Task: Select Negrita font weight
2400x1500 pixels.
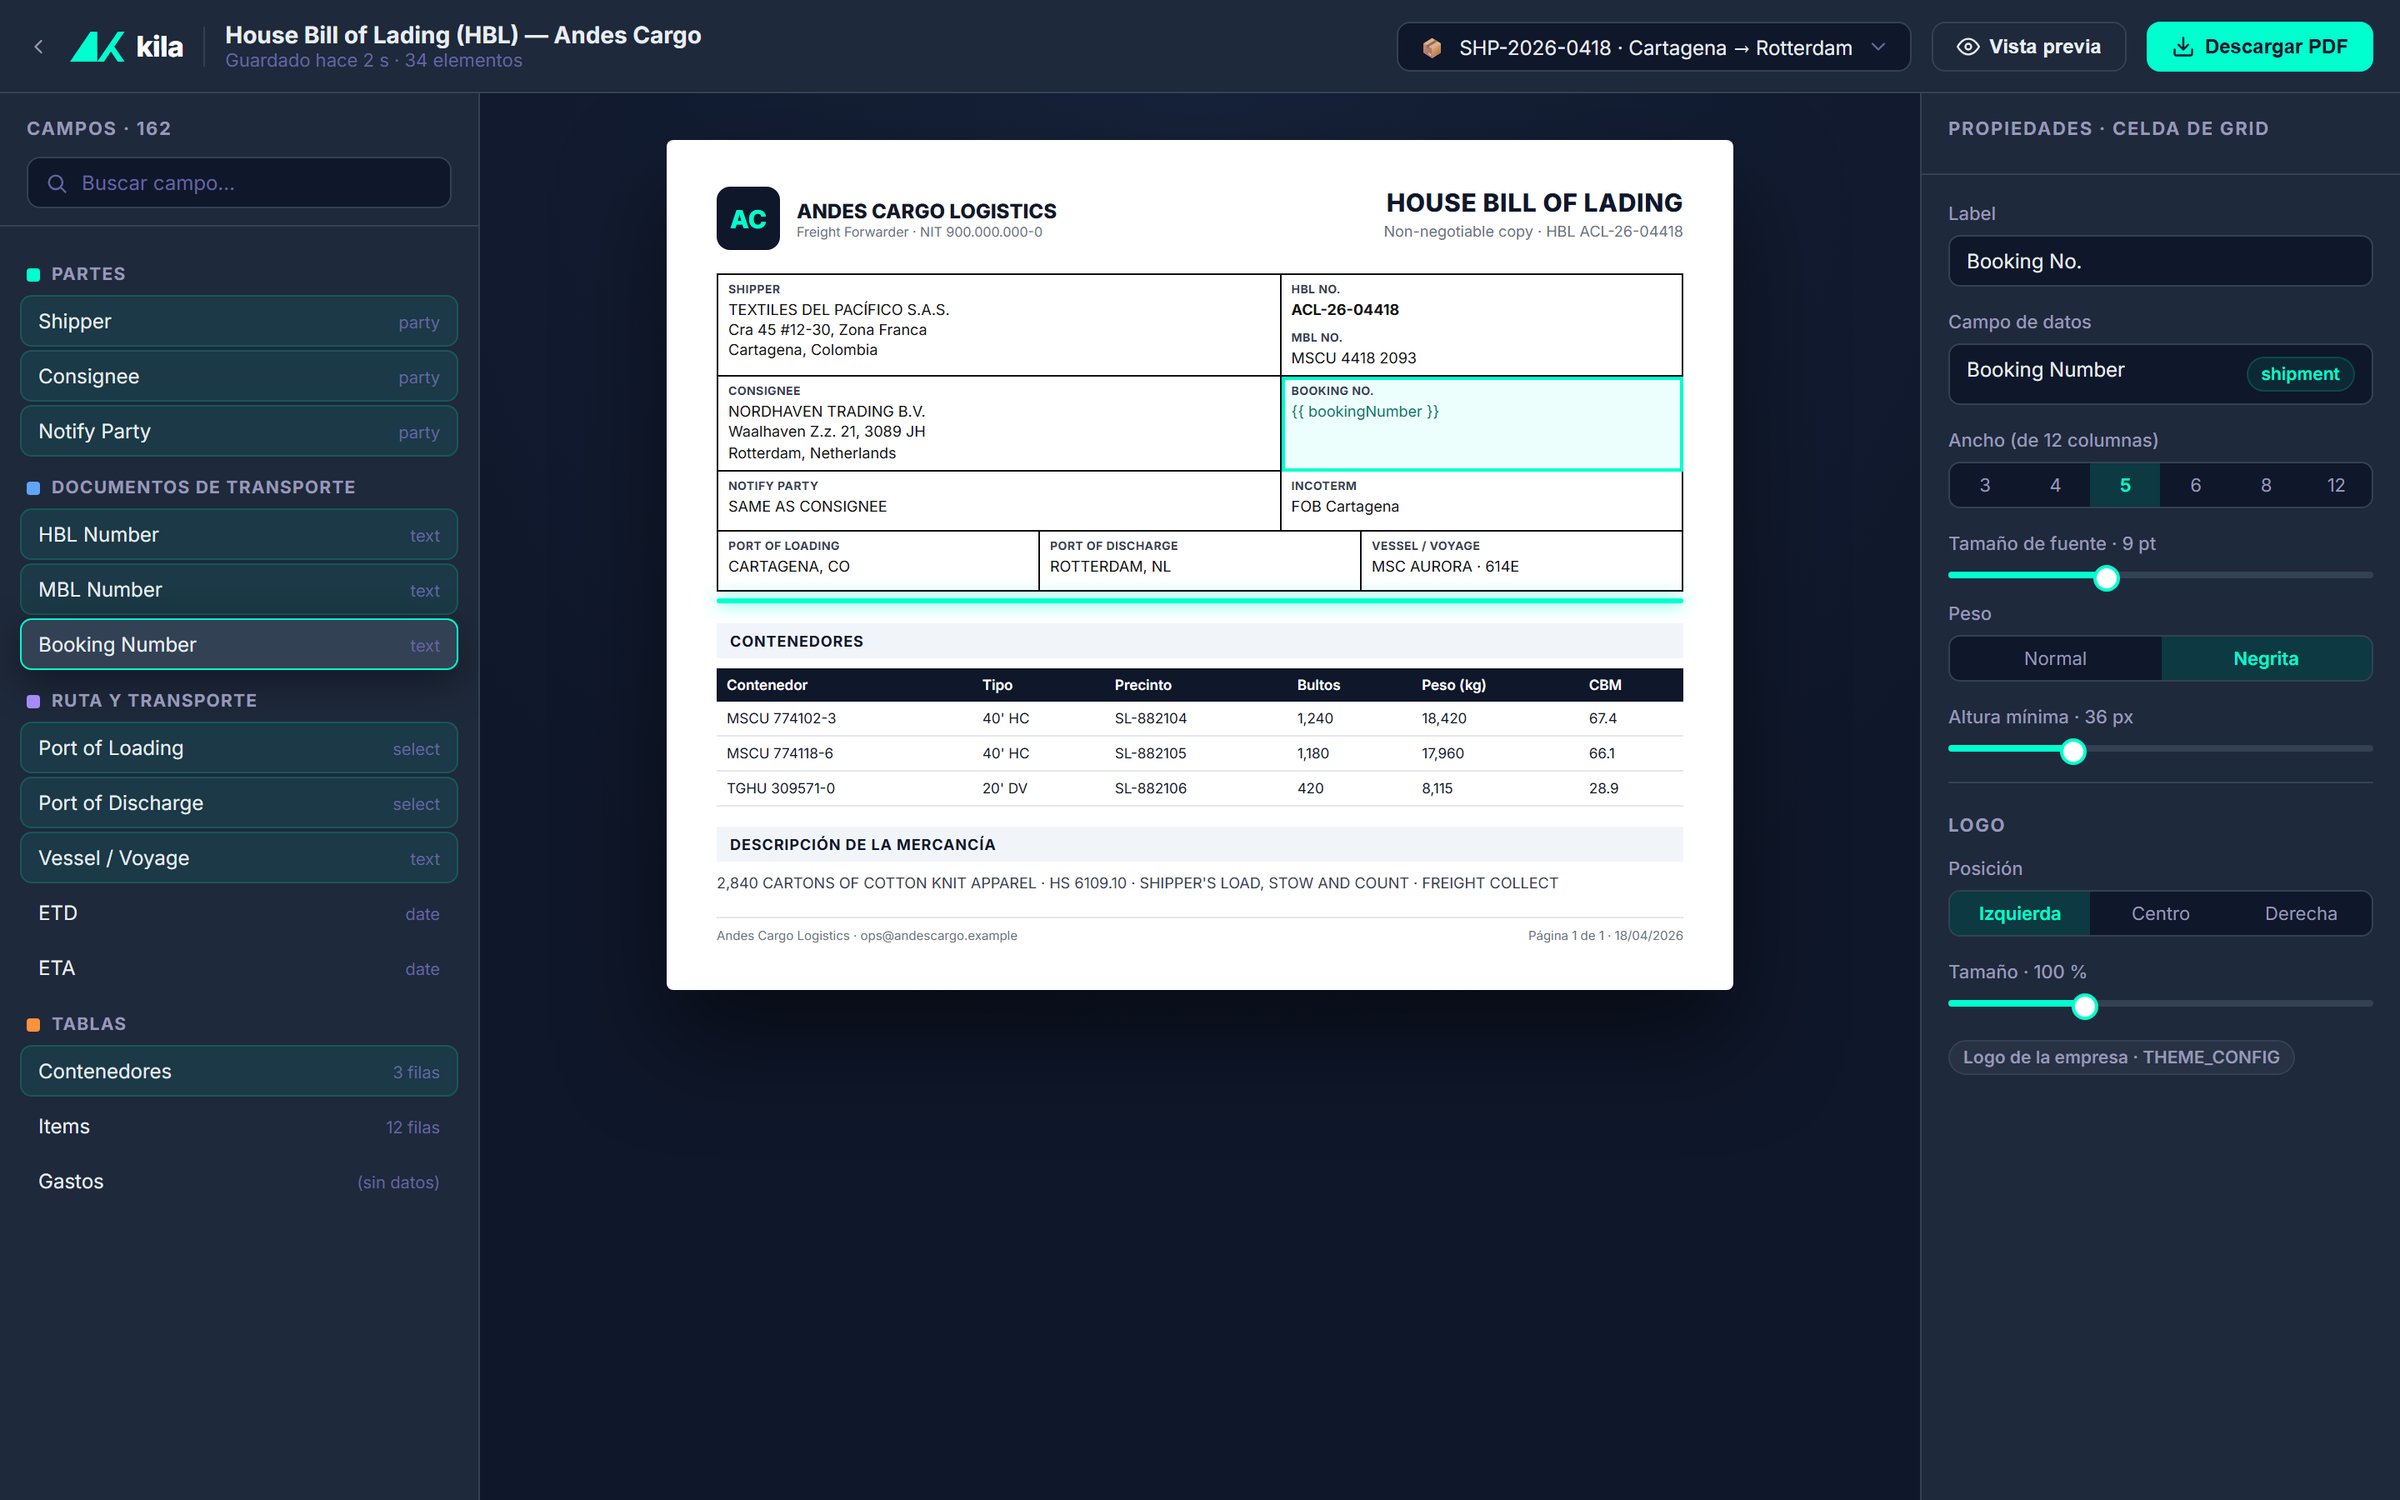Action: coord(2265,658)
